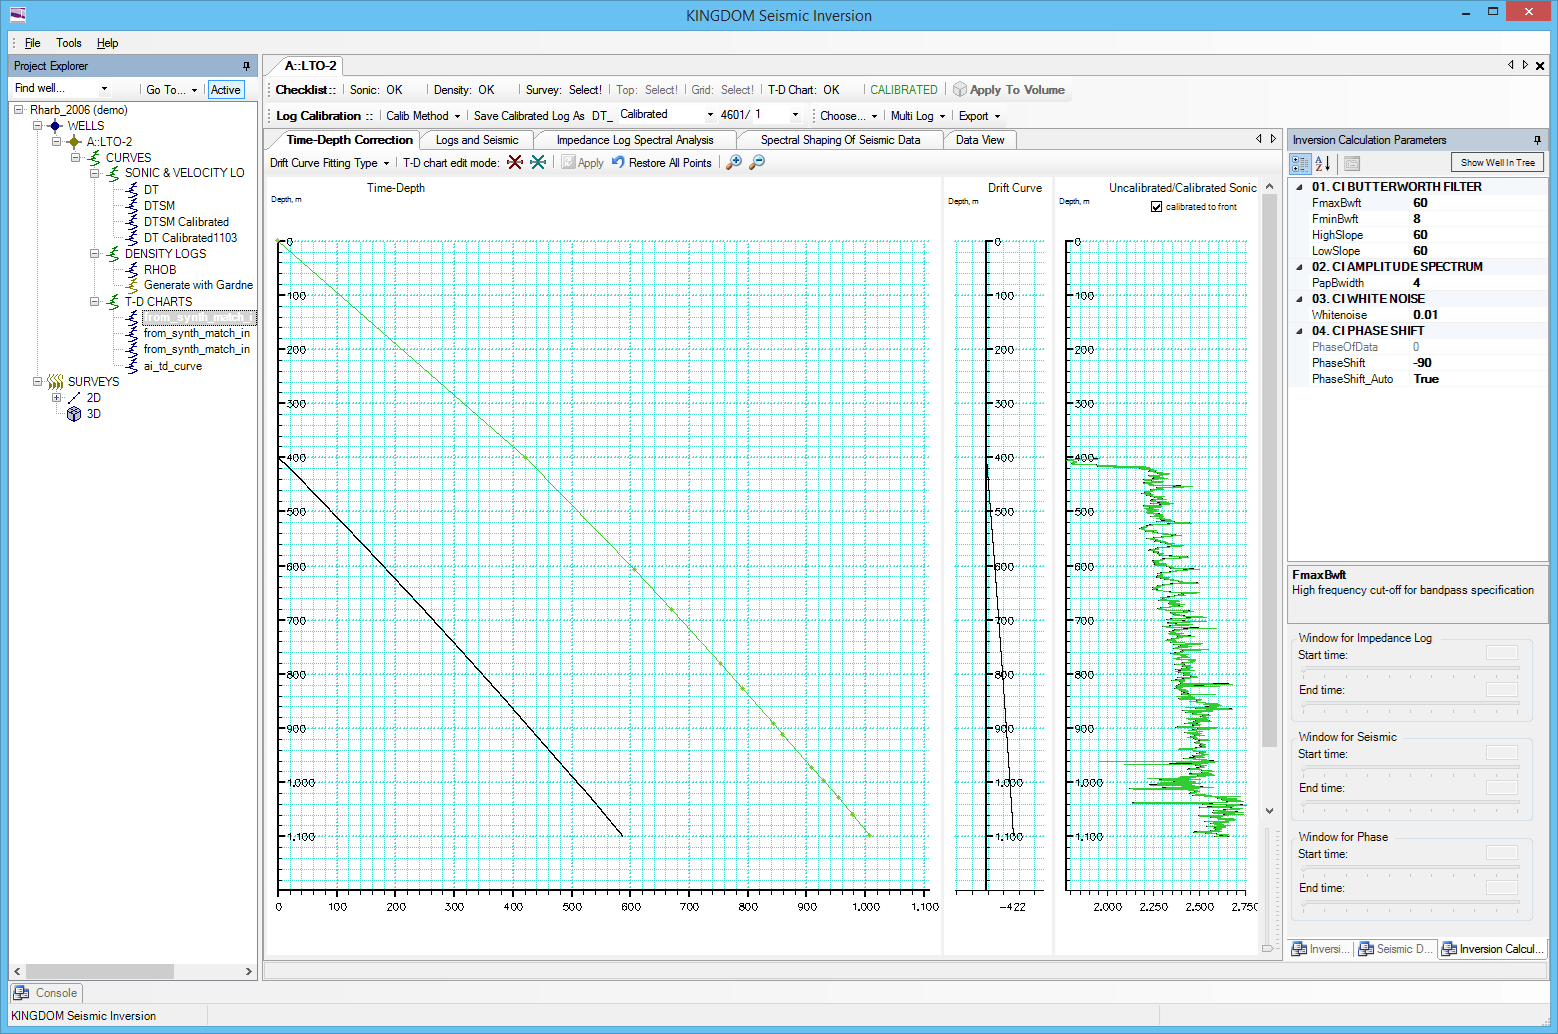Click the ai_td_curve icon in tree

click(x=132, y=366)
